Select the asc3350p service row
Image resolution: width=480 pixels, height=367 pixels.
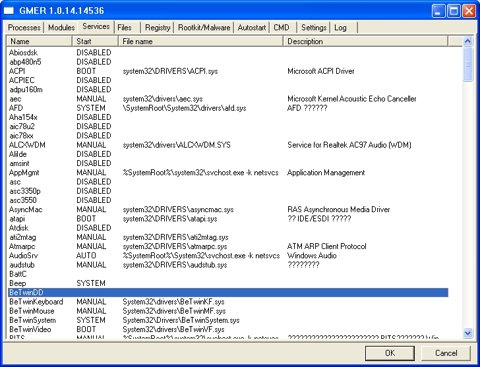tap(228, 191)
